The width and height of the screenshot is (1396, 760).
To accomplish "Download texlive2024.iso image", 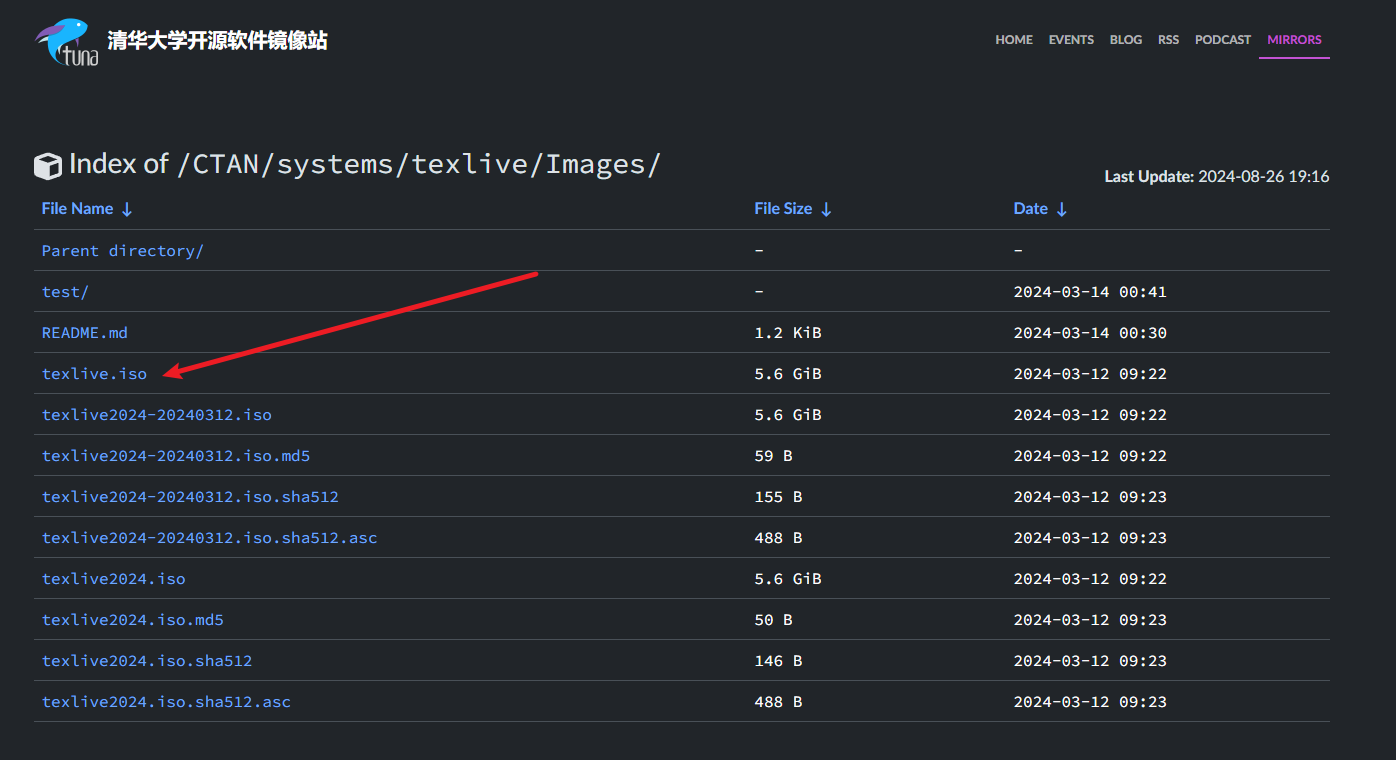I will [113, 579].
